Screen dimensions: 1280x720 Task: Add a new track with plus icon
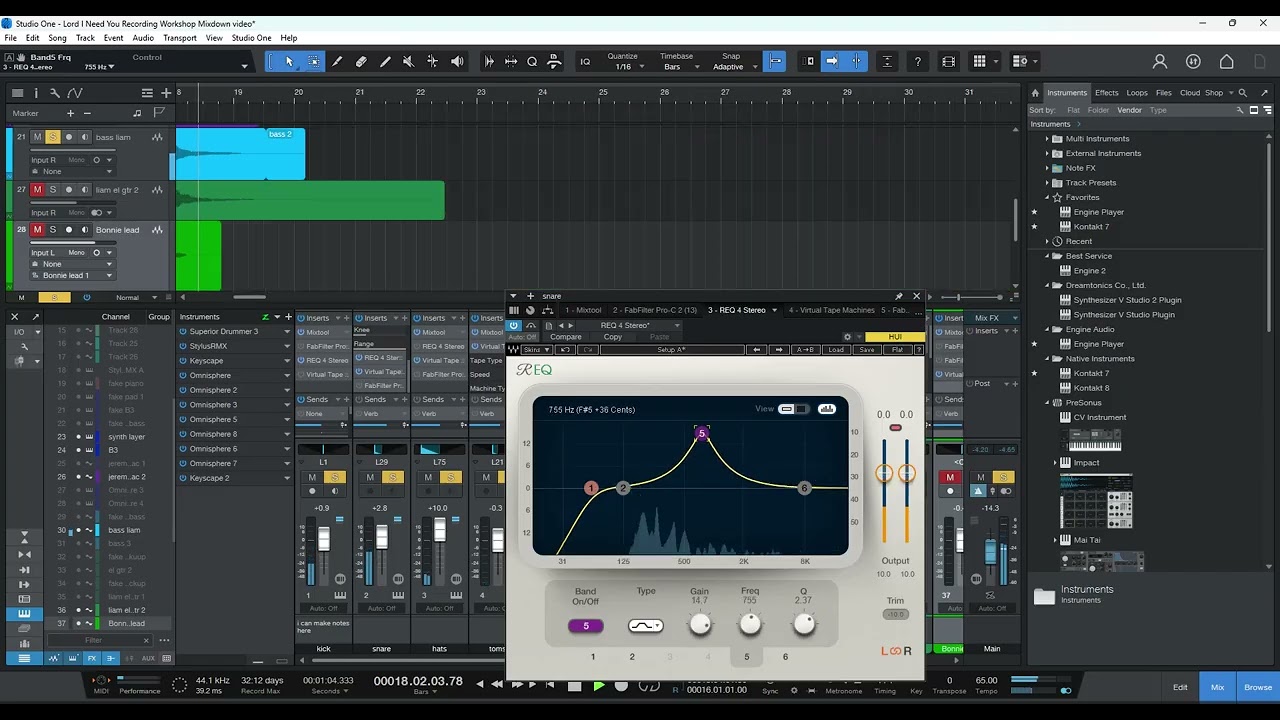(x=166, y=93)
